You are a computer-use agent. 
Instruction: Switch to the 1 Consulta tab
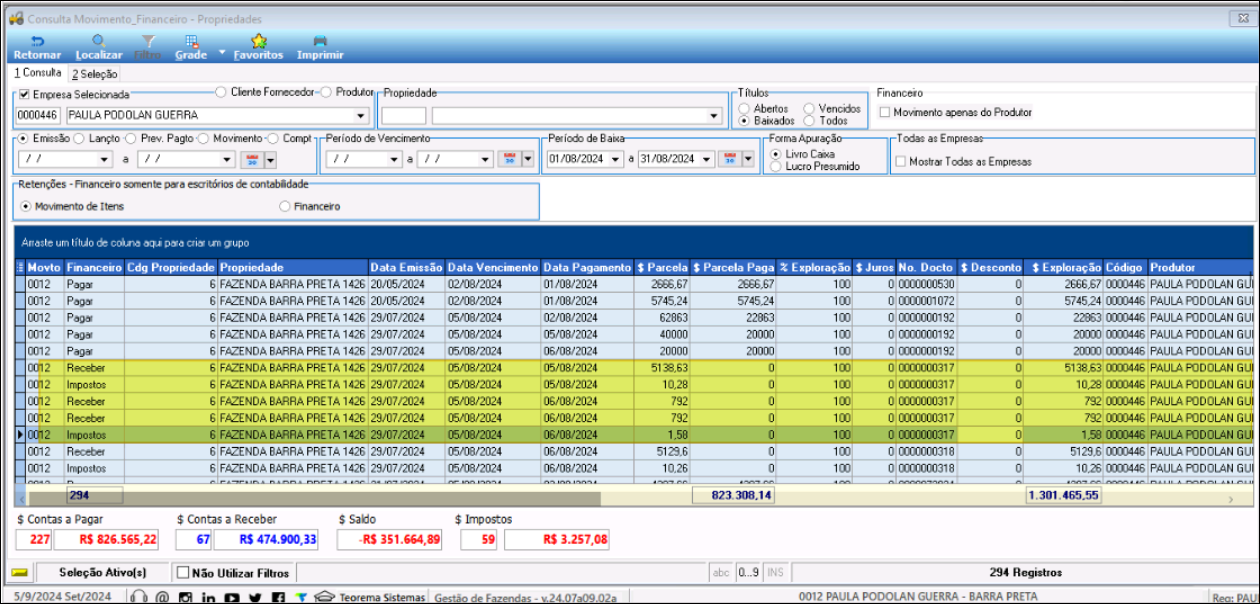tap(37, 73)
